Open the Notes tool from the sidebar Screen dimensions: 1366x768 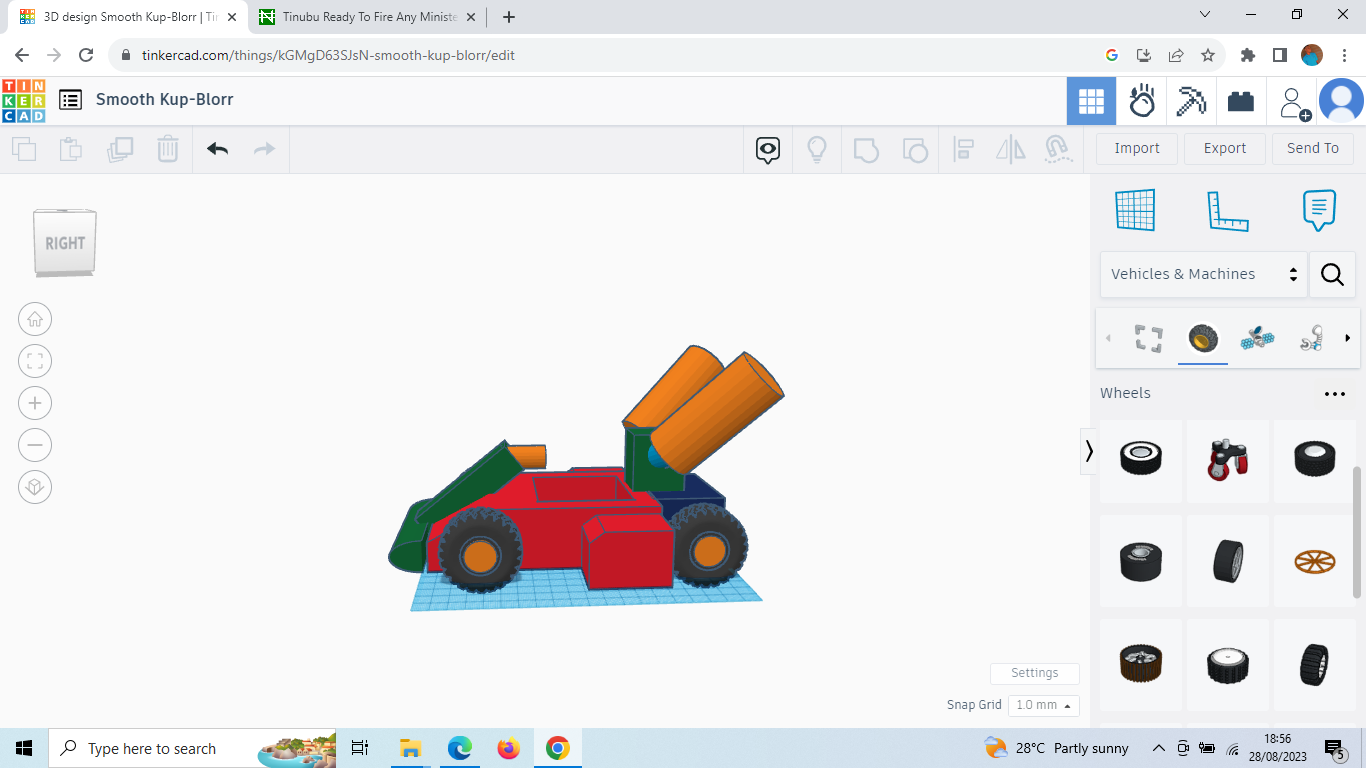(1318, 210)
